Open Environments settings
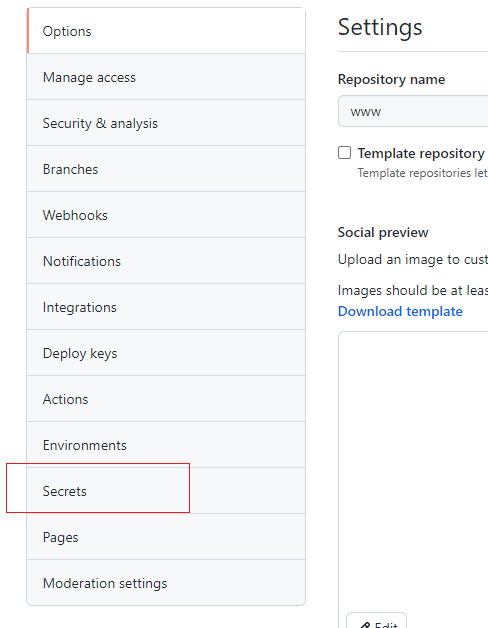 coord(166,445)
